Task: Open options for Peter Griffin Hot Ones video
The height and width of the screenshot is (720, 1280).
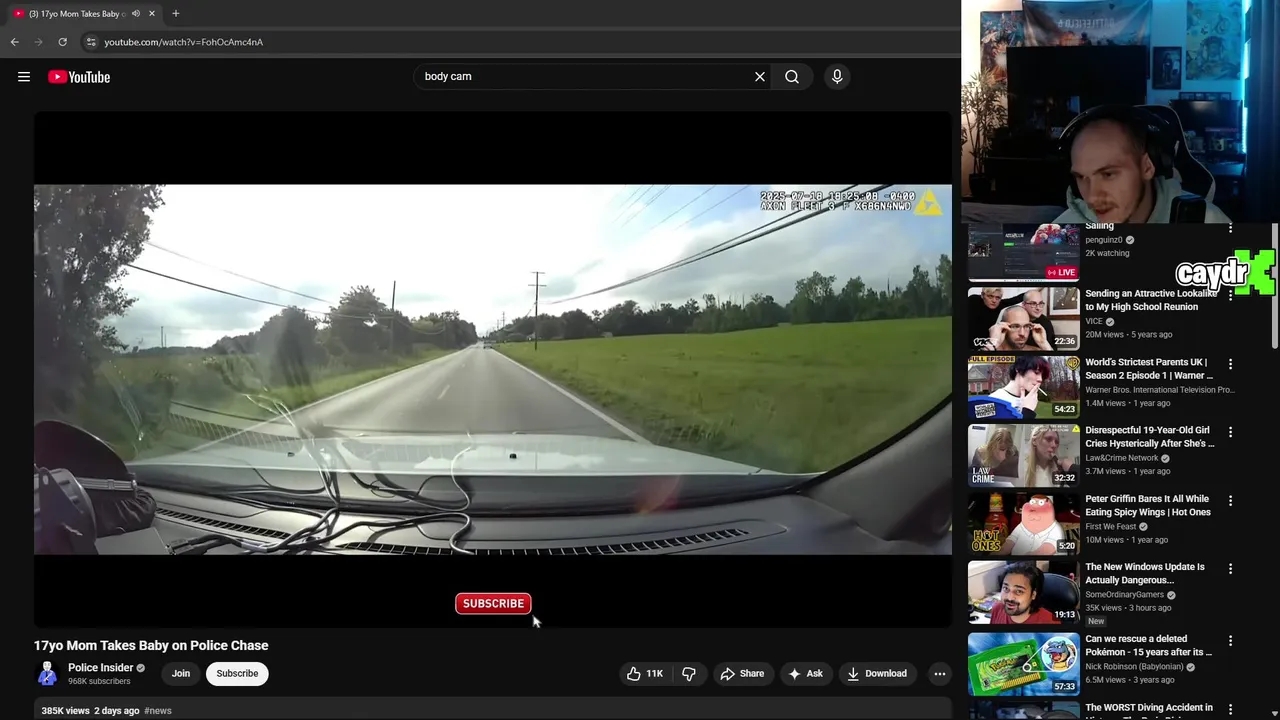Action: coord(1231,500)
